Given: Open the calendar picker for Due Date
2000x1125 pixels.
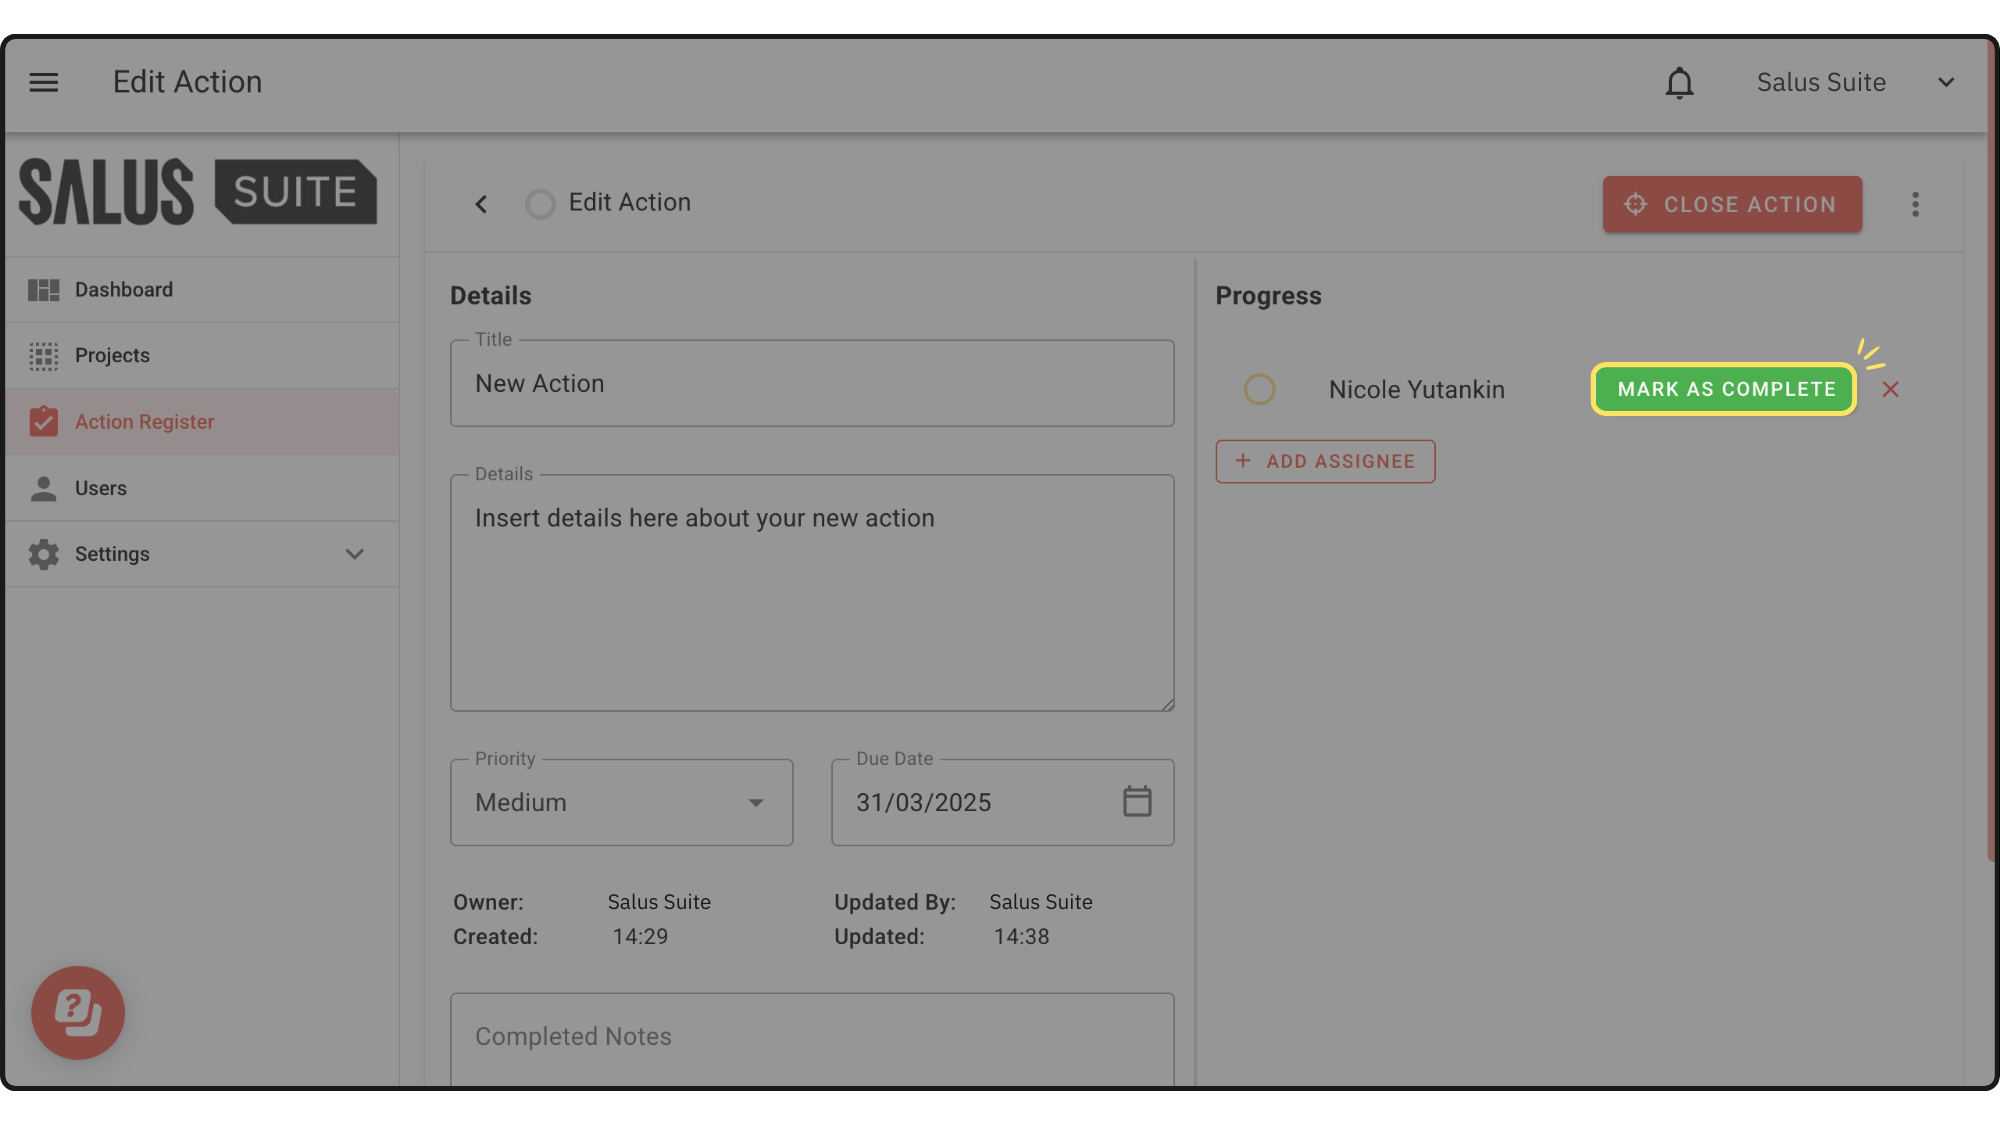Looking at the screenshot, I should point(1137,801).
